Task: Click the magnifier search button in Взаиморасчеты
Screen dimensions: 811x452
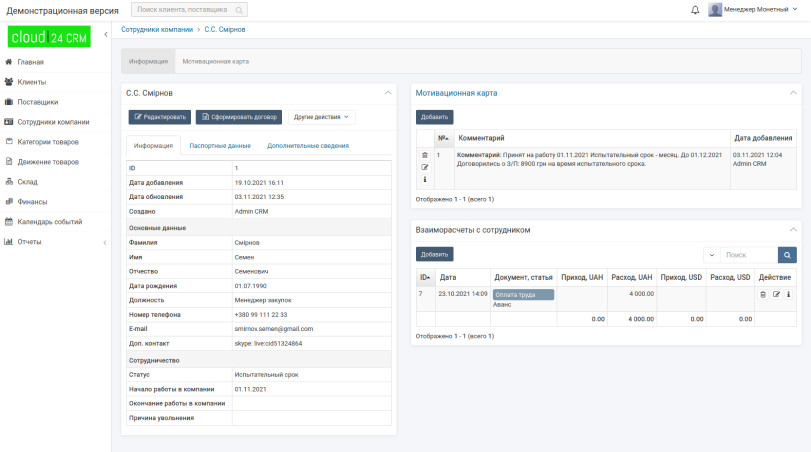Action: 788,255
